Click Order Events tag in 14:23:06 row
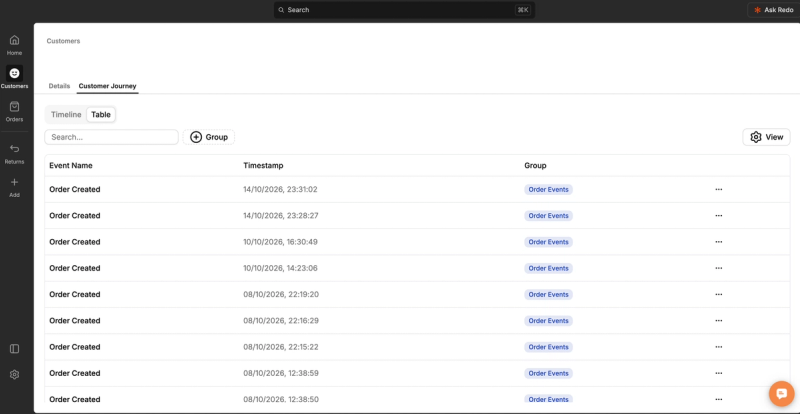 click(548, 268)
